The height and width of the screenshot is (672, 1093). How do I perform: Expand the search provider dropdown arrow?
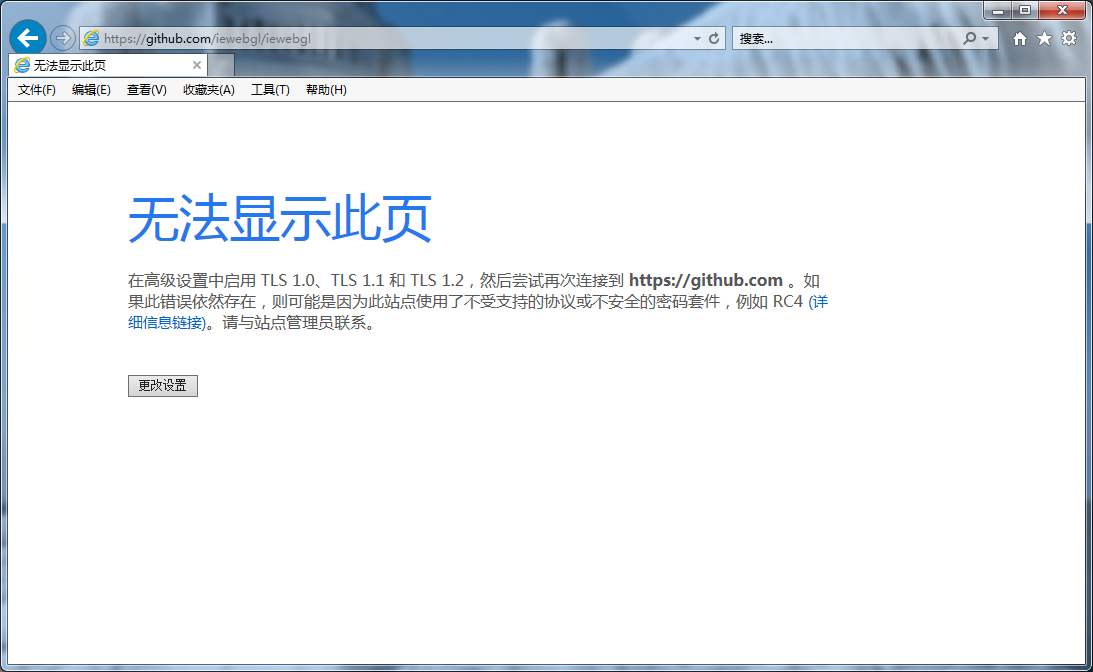tap(985, 38)
